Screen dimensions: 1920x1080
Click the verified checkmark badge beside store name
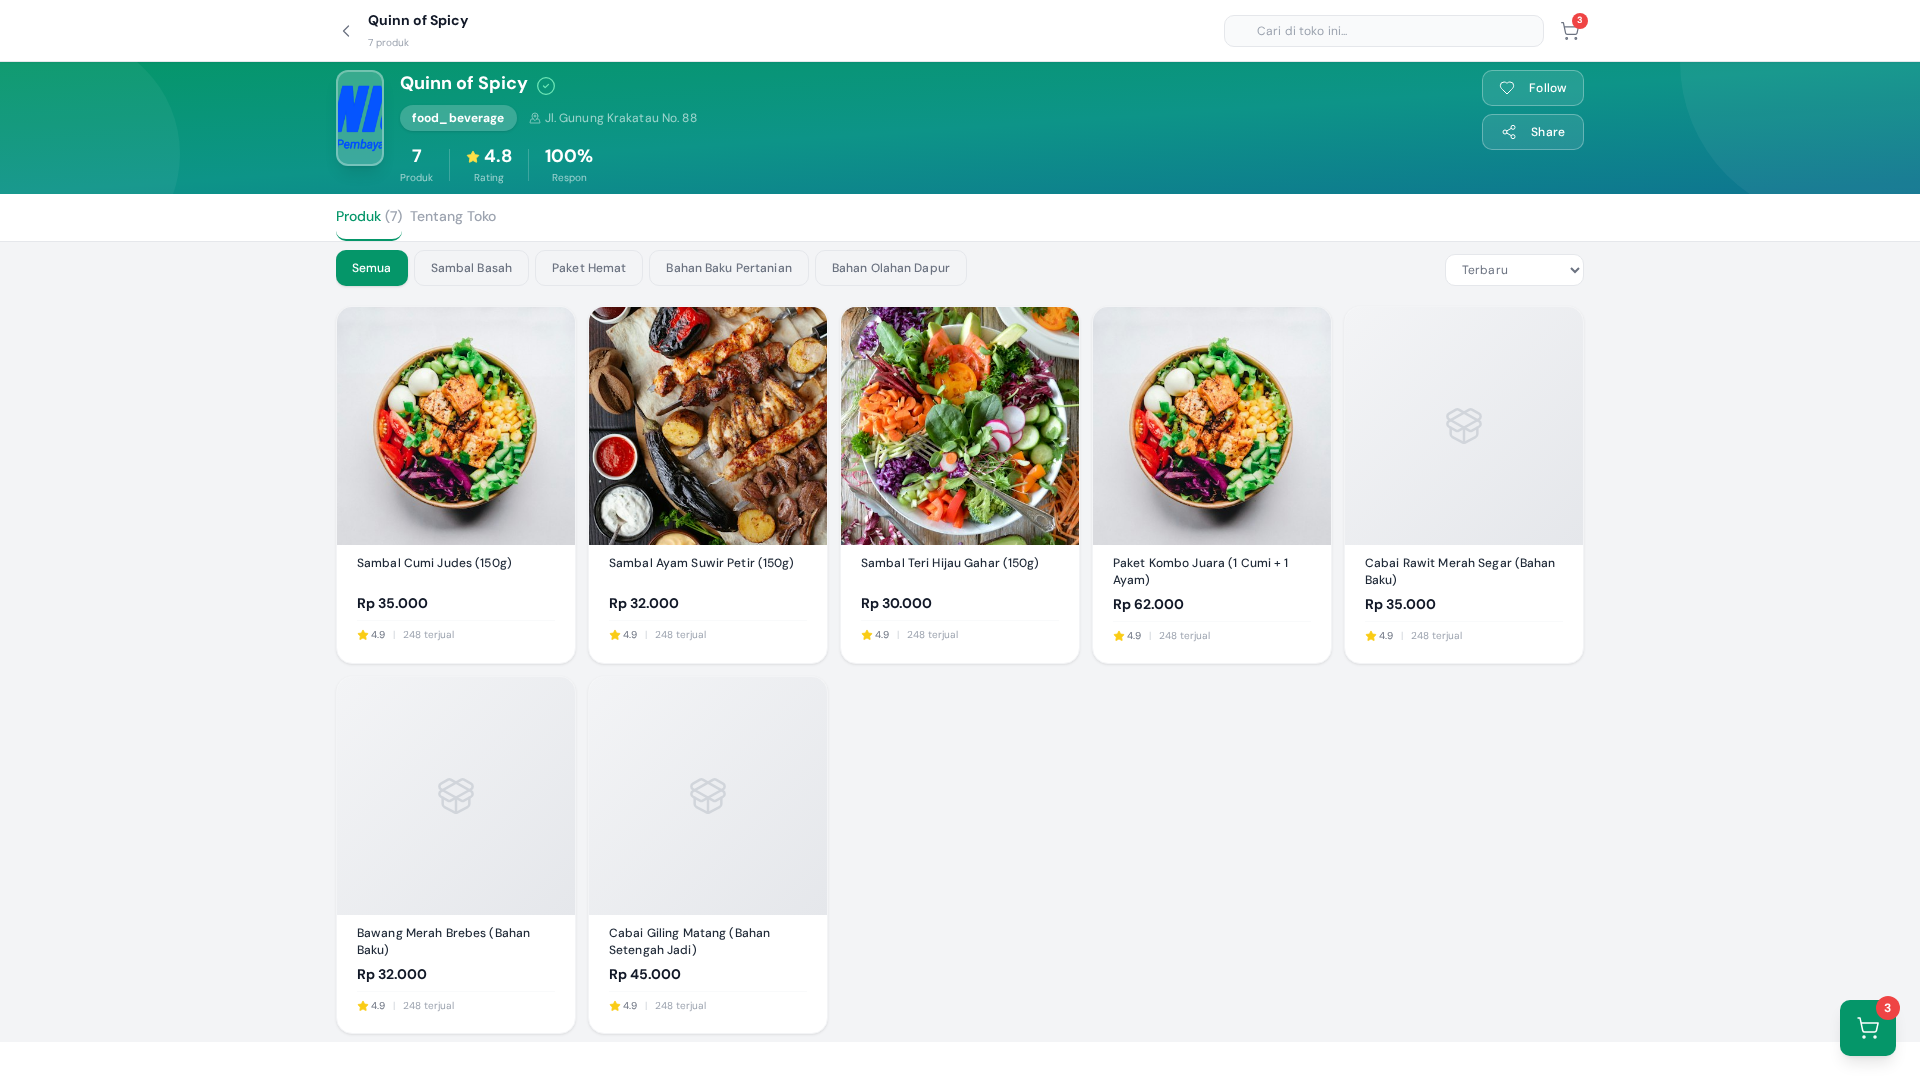tap(546, 86)
